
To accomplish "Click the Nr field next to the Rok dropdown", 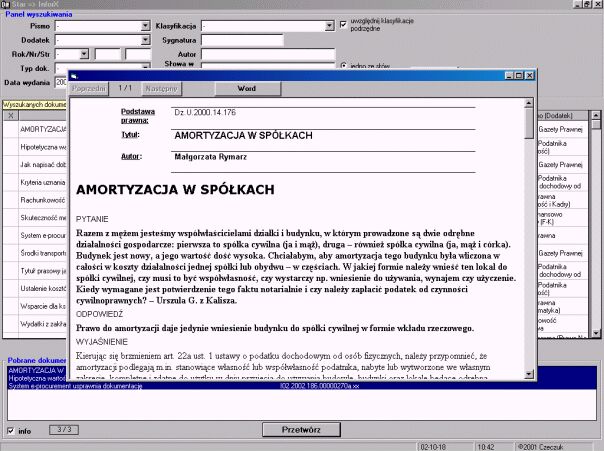I will 108,54.
